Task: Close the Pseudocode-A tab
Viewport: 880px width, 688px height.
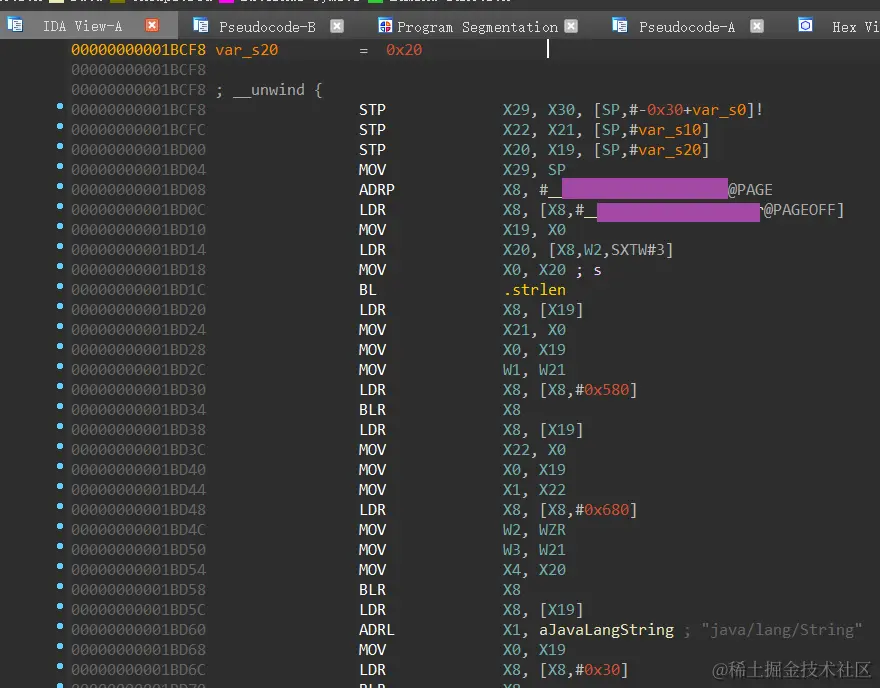Action: [757, 26]
